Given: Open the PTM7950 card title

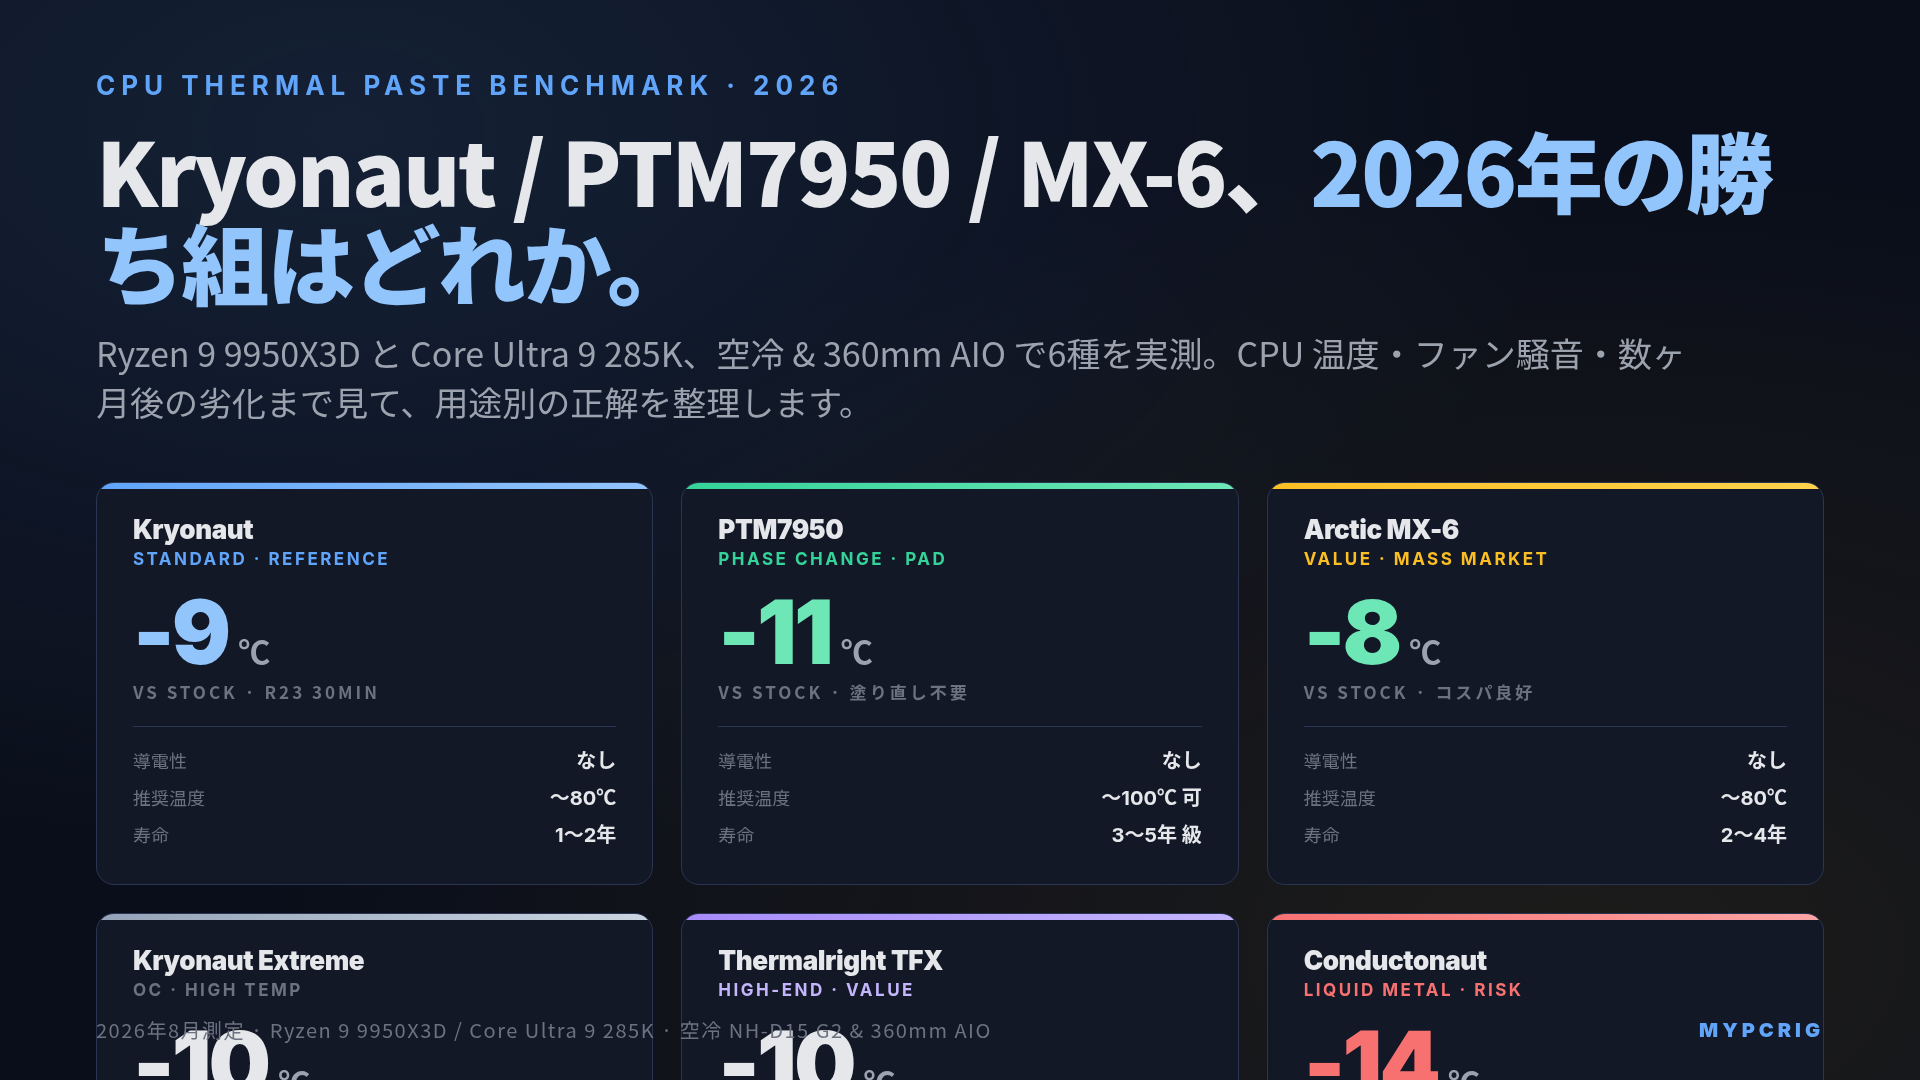Looking at the screenshot, I should [780, 529].
